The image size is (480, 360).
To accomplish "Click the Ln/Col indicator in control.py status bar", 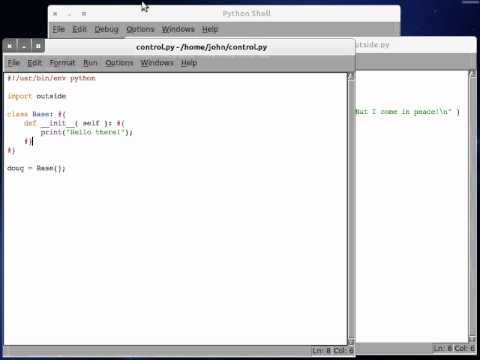I will pos(333,351).
